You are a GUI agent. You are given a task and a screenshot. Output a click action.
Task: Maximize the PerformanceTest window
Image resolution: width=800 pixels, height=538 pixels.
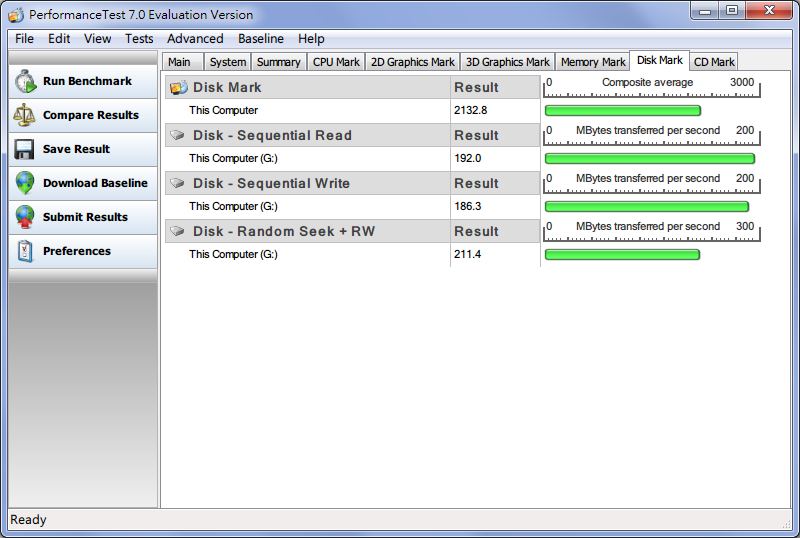pyautogui.click(x=732, y=11)
